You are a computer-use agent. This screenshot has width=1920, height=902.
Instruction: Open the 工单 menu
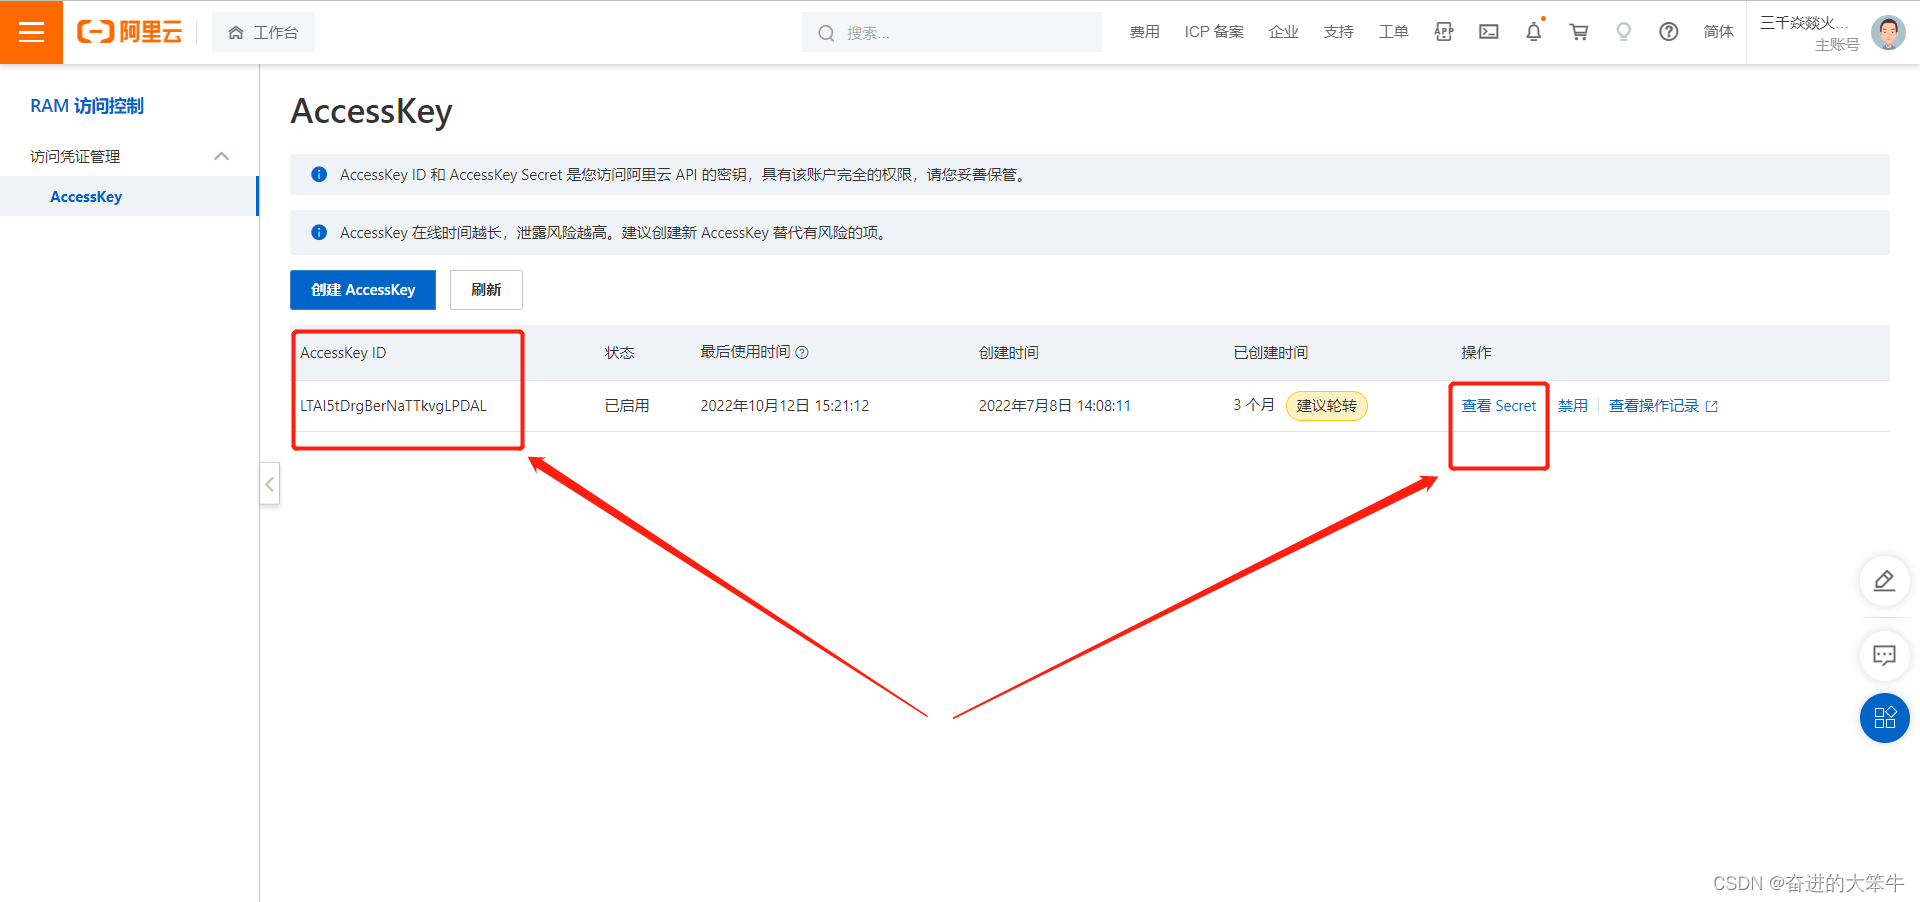1393,32
